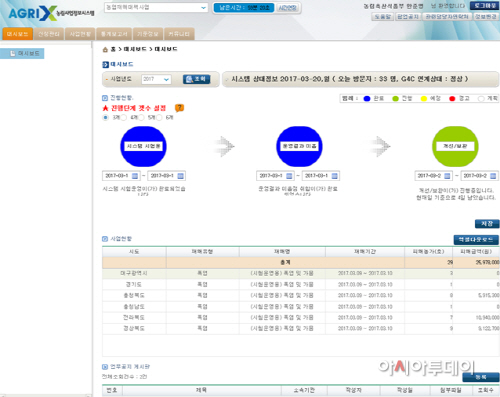Click the 재해기간 column header
Viewport: 500px width, 397px height.
point(365,252)
